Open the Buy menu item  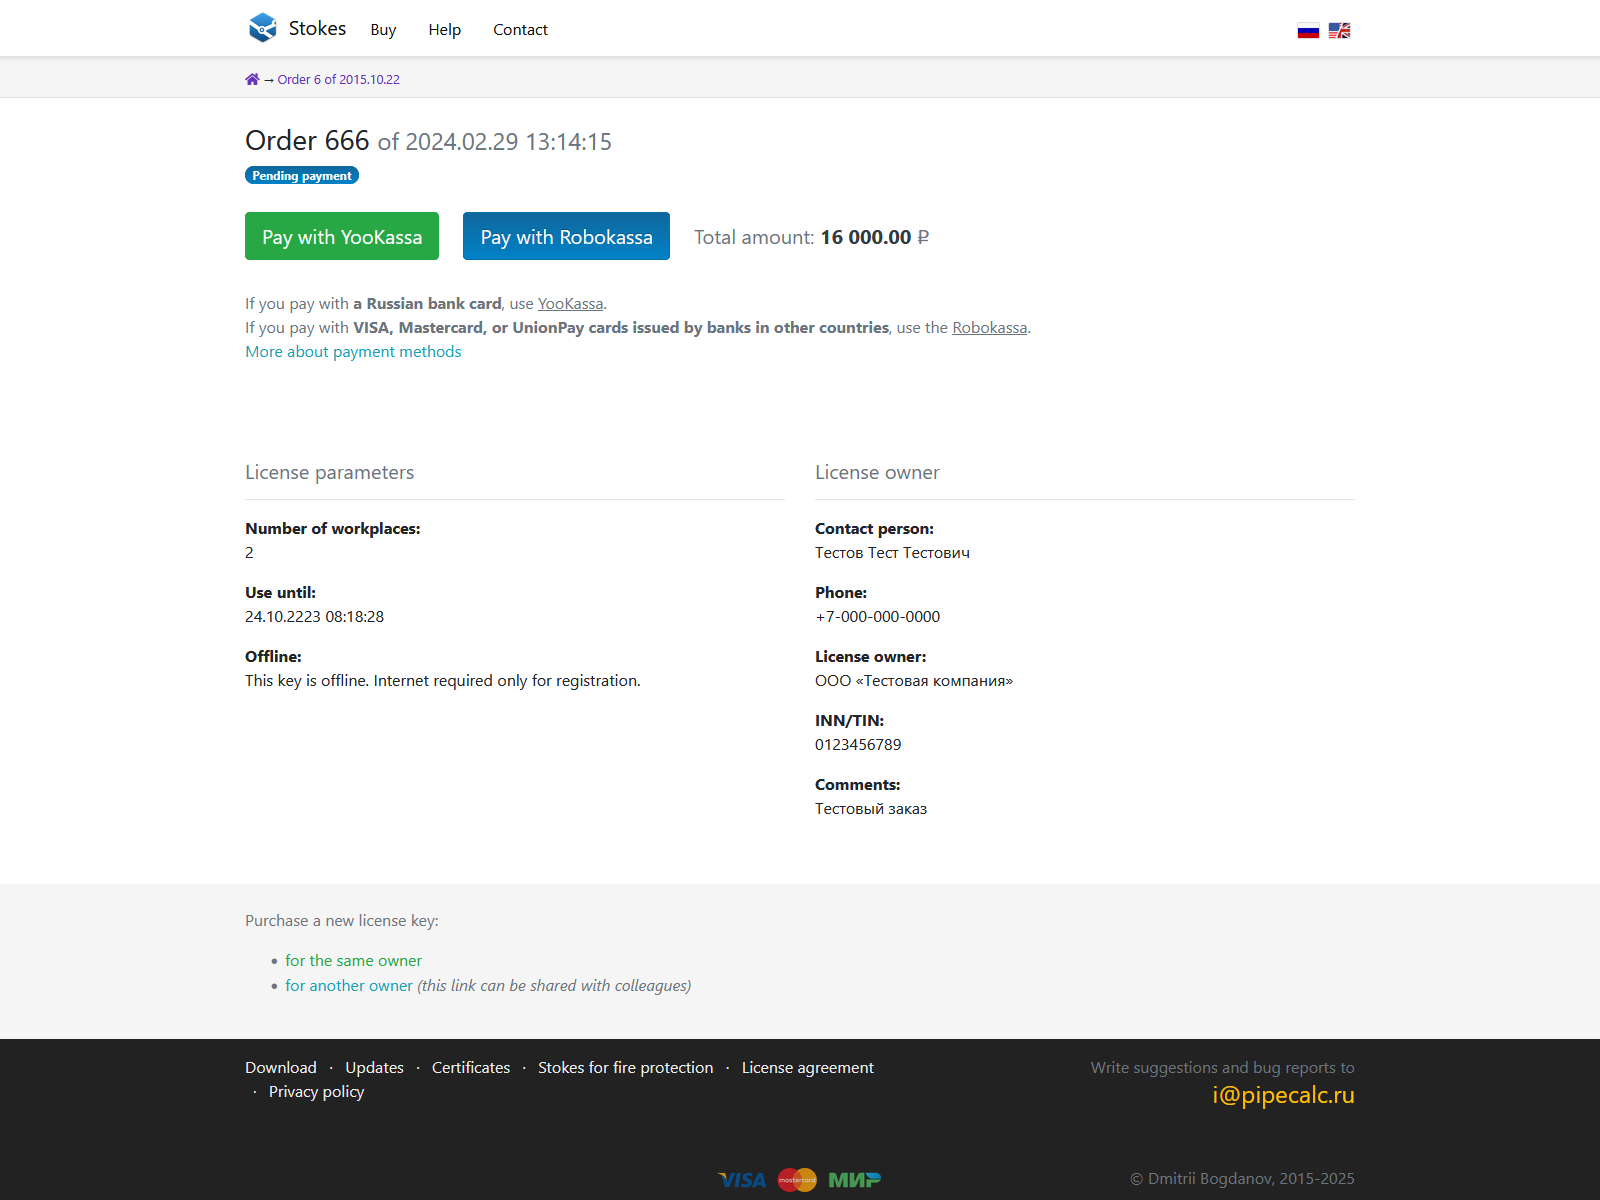click(383, 30)
